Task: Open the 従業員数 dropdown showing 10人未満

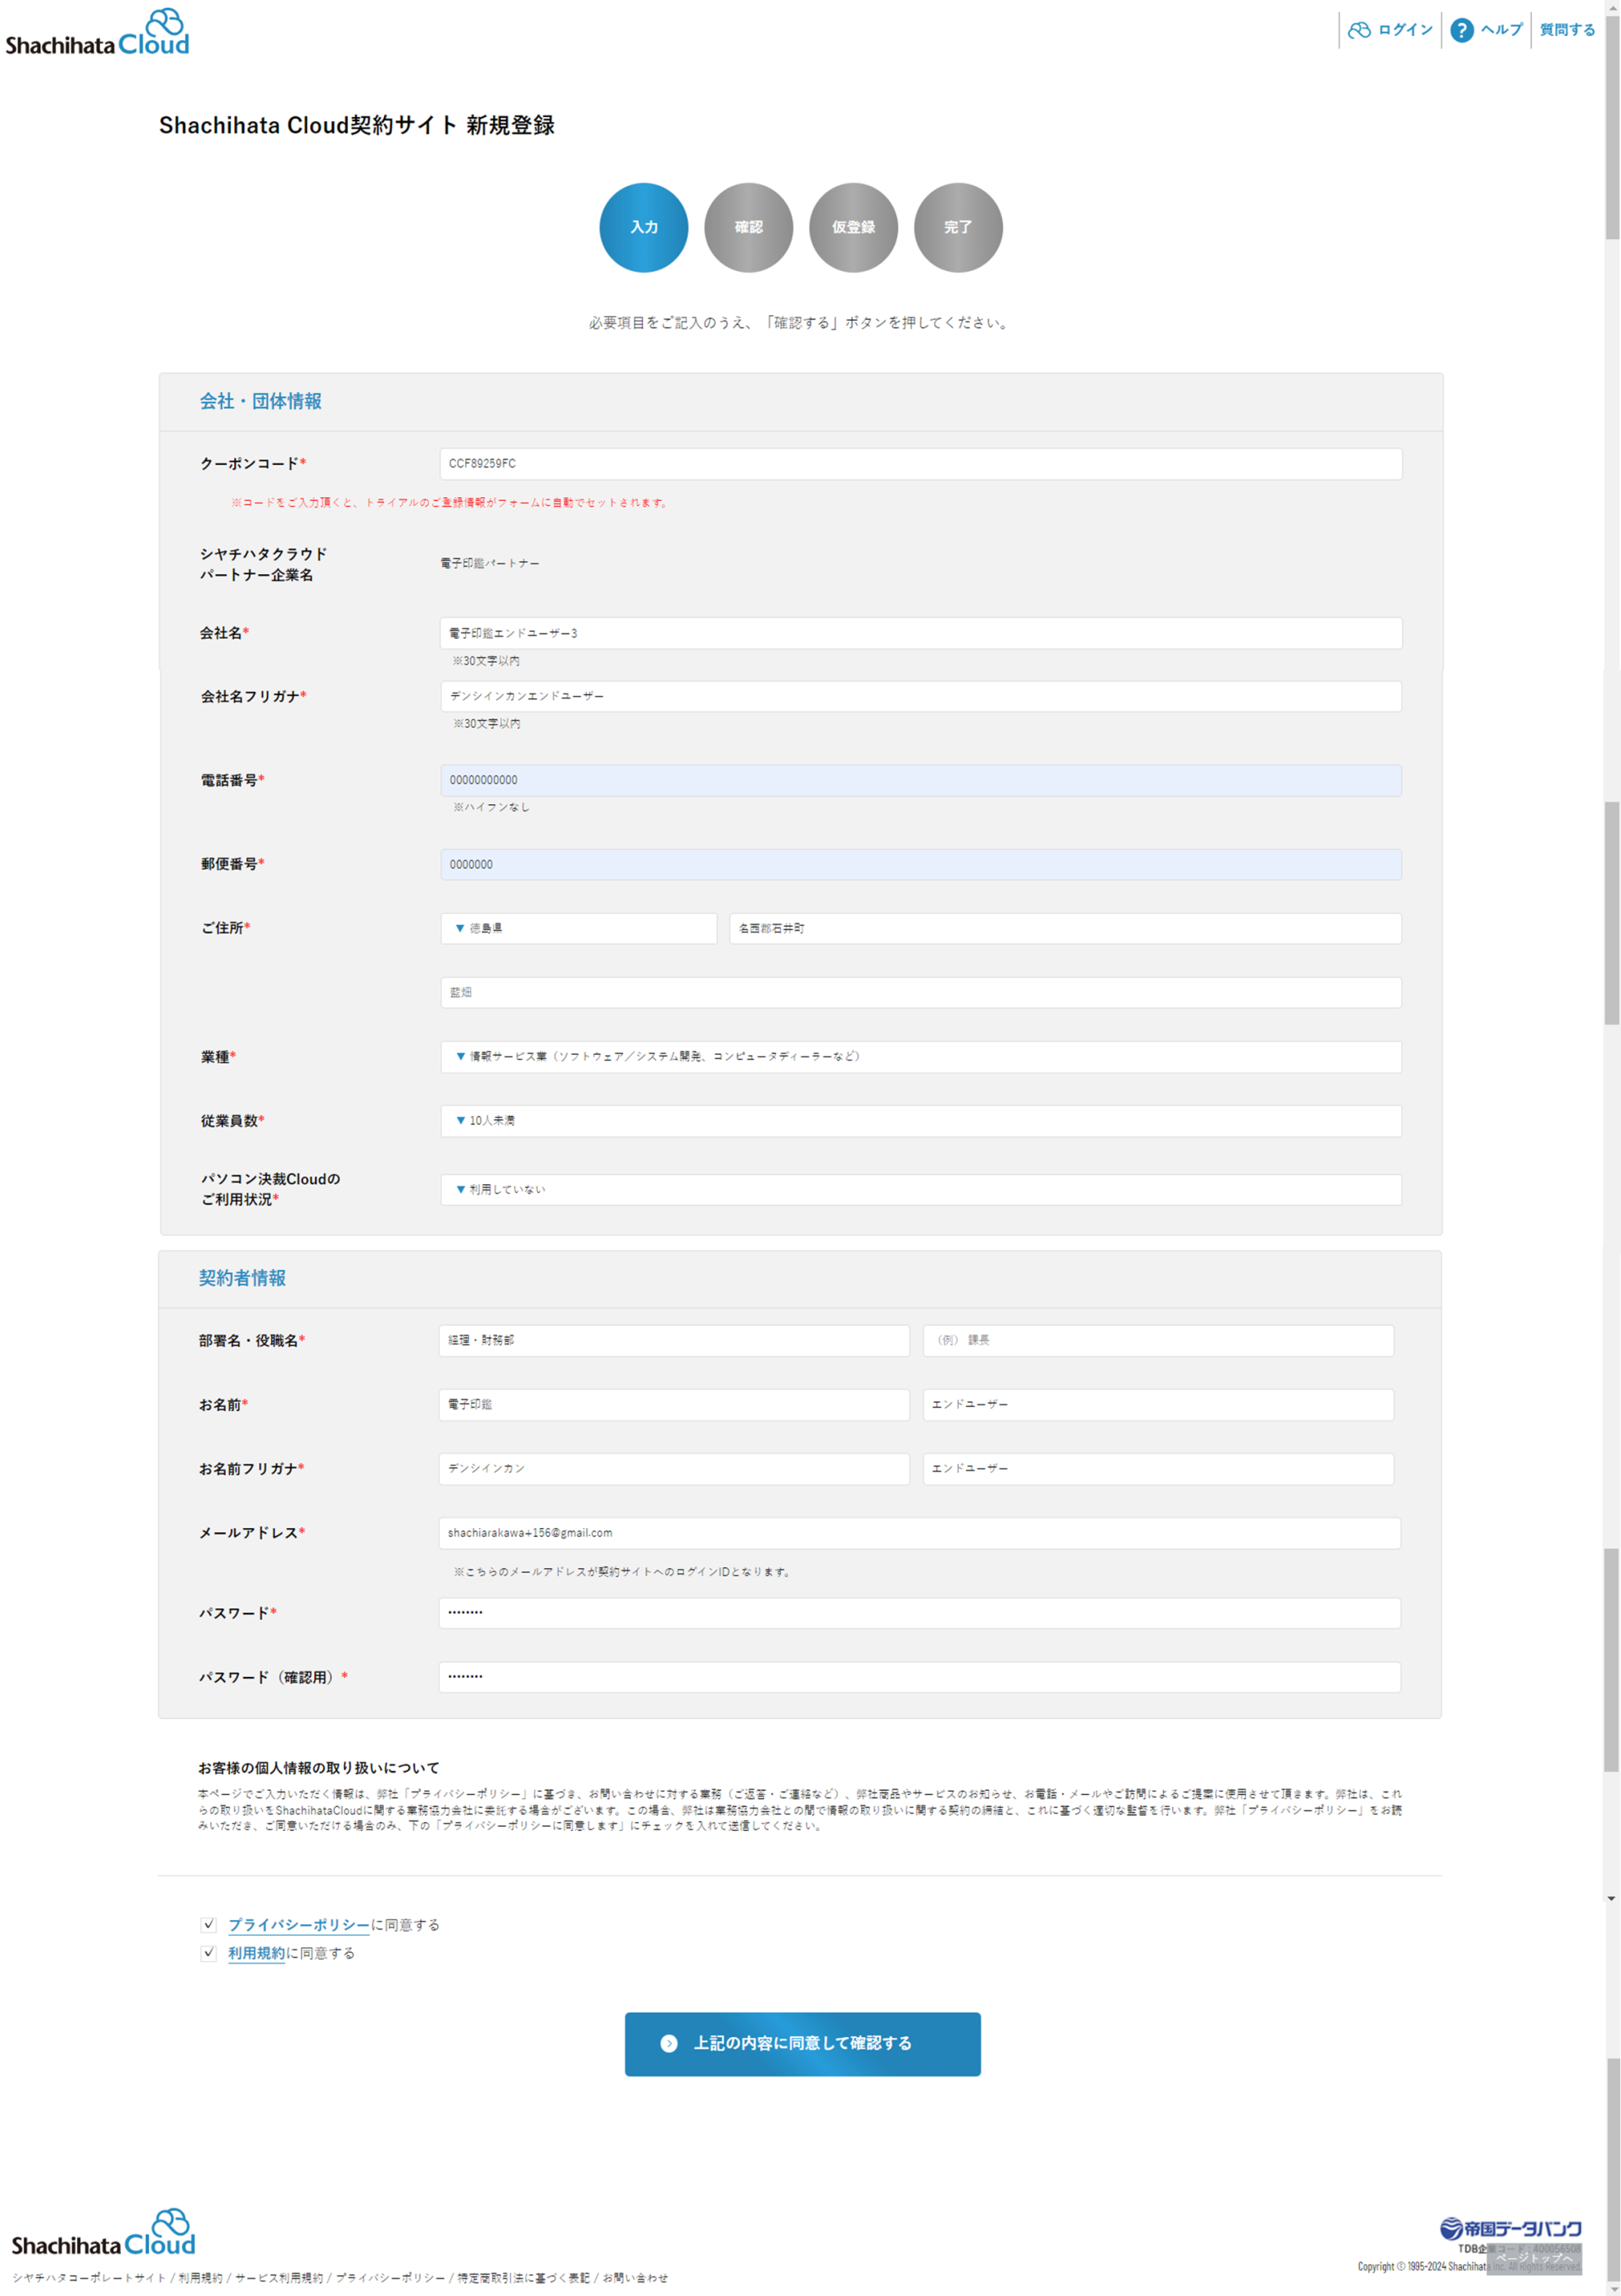Action: tap(920, 1120)
